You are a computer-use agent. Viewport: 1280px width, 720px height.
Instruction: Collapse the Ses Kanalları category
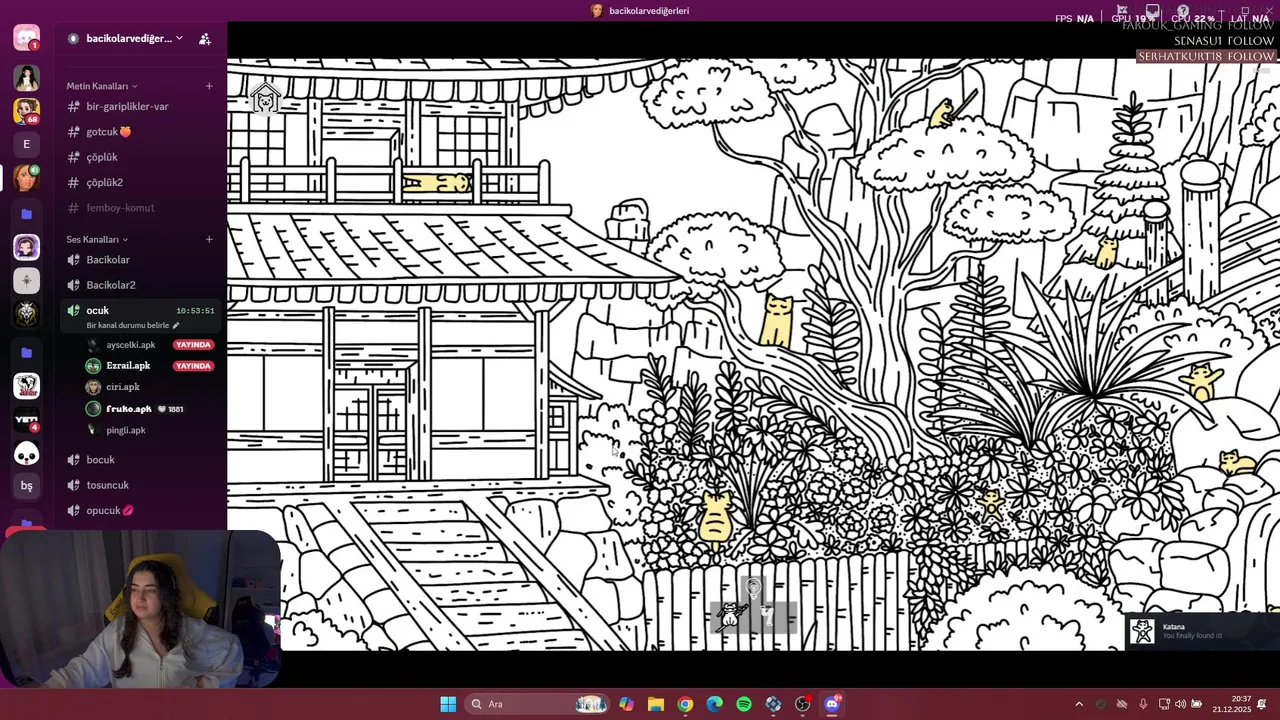(x=97, y=239)
